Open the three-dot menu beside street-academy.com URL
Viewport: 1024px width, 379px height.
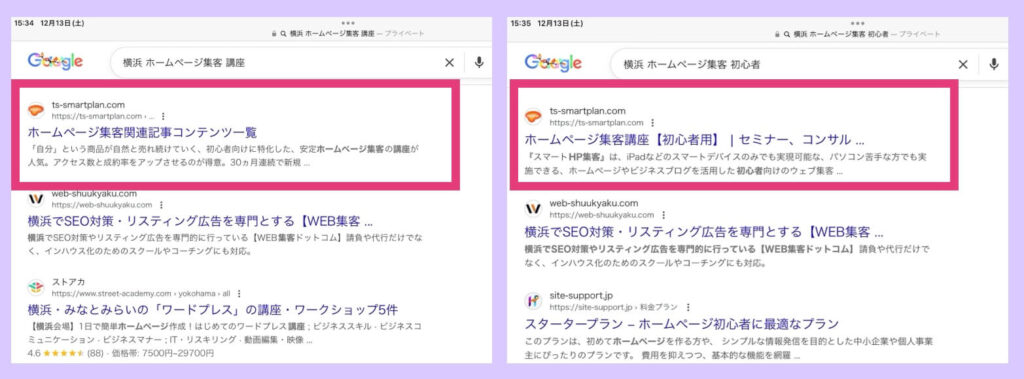click(240, 293)
